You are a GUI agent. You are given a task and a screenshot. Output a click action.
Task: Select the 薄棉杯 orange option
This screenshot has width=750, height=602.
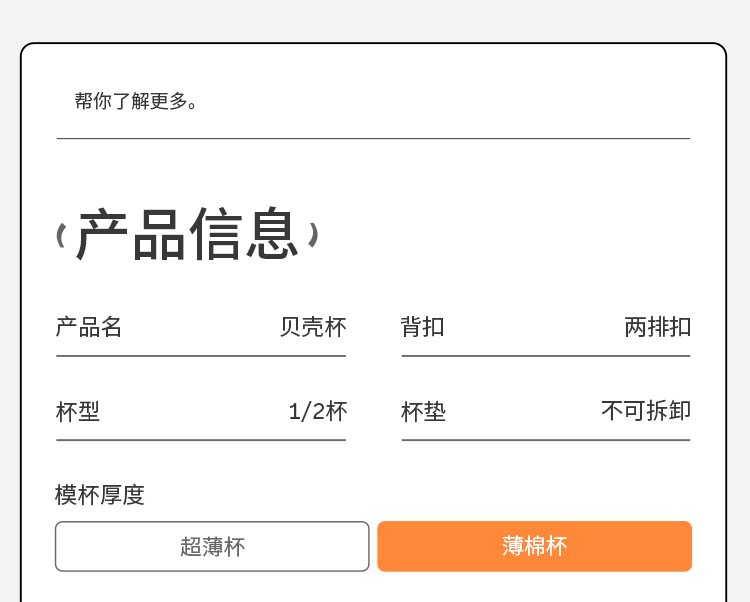tap(534, 546)
